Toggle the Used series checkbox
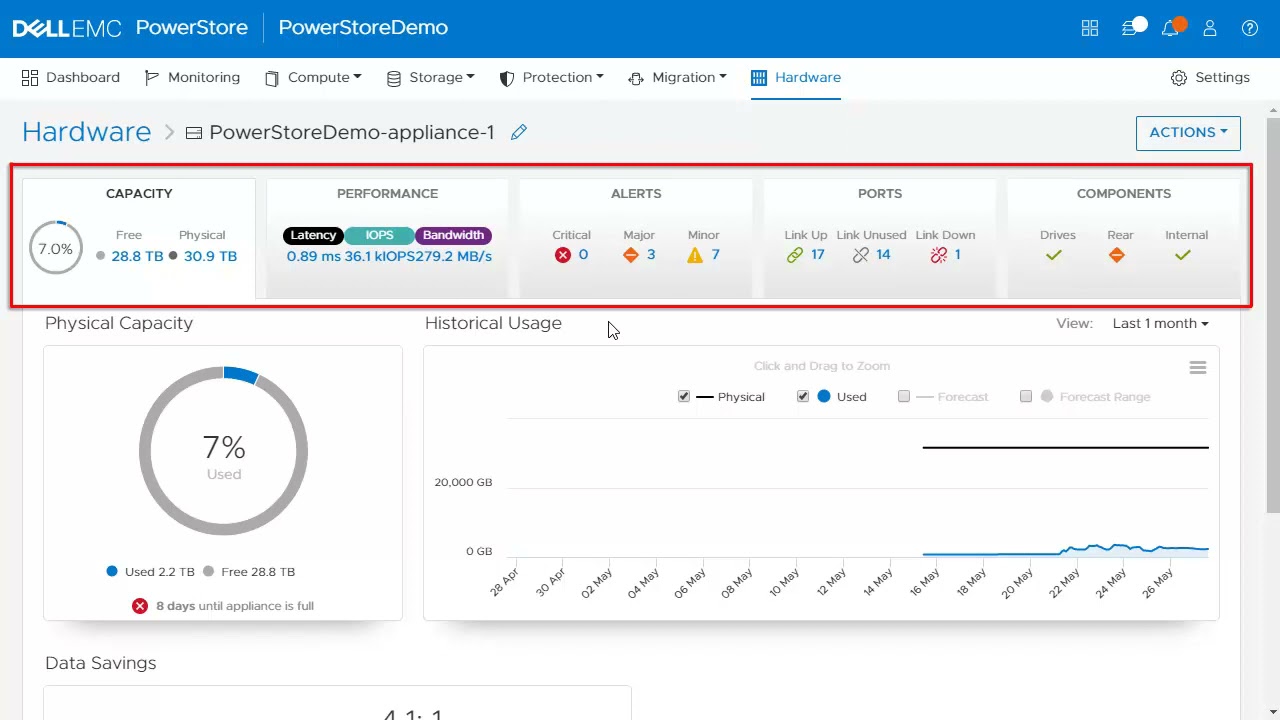1280x720 pixels. tap(803, 397)
